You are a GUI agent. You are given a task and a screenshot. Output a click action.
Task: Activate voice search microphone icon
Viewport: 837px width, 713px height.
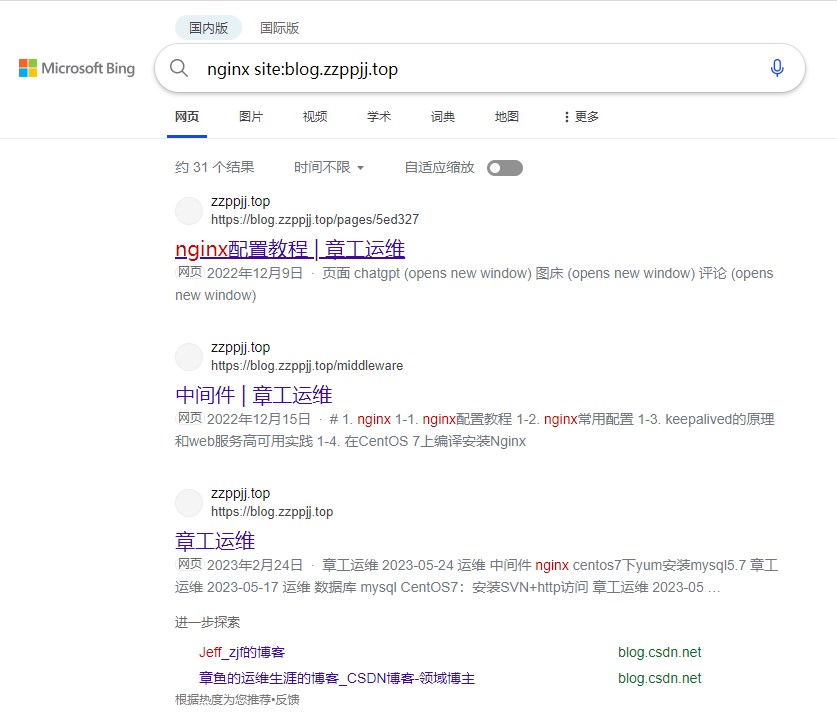tap(777, 68)
